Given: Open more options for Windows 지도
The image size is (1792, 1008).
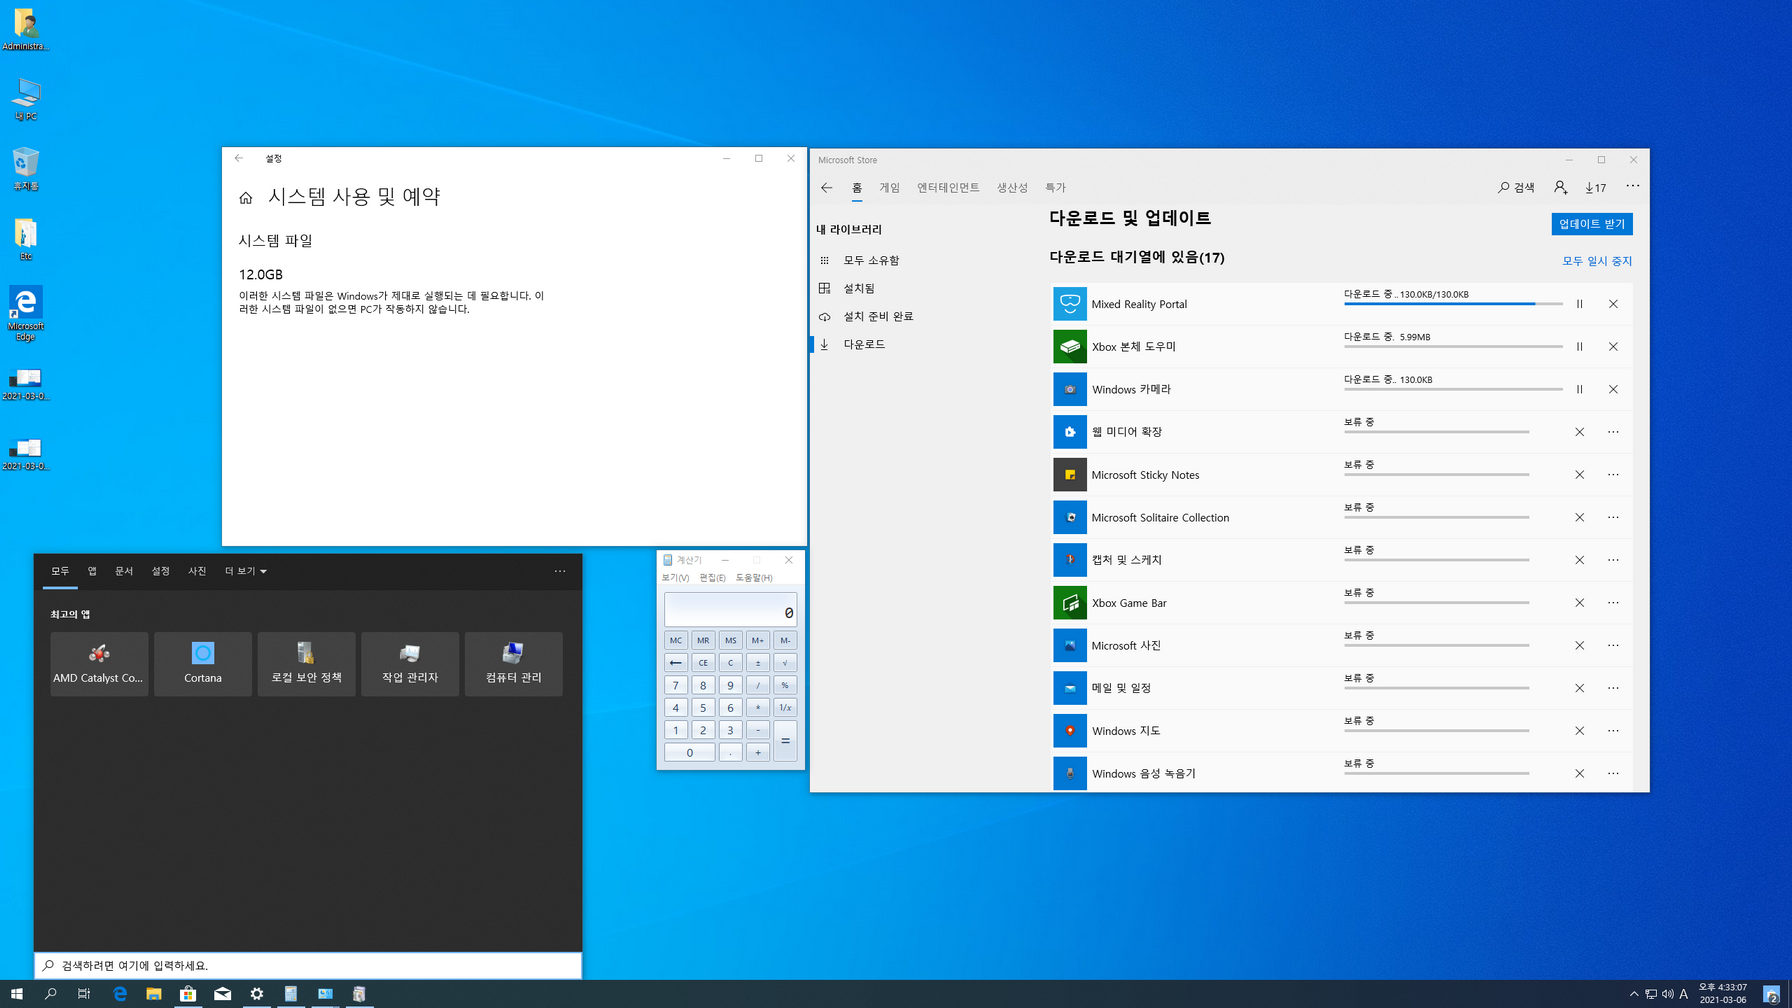Looking at the screenshot, I should (1613, 731).
